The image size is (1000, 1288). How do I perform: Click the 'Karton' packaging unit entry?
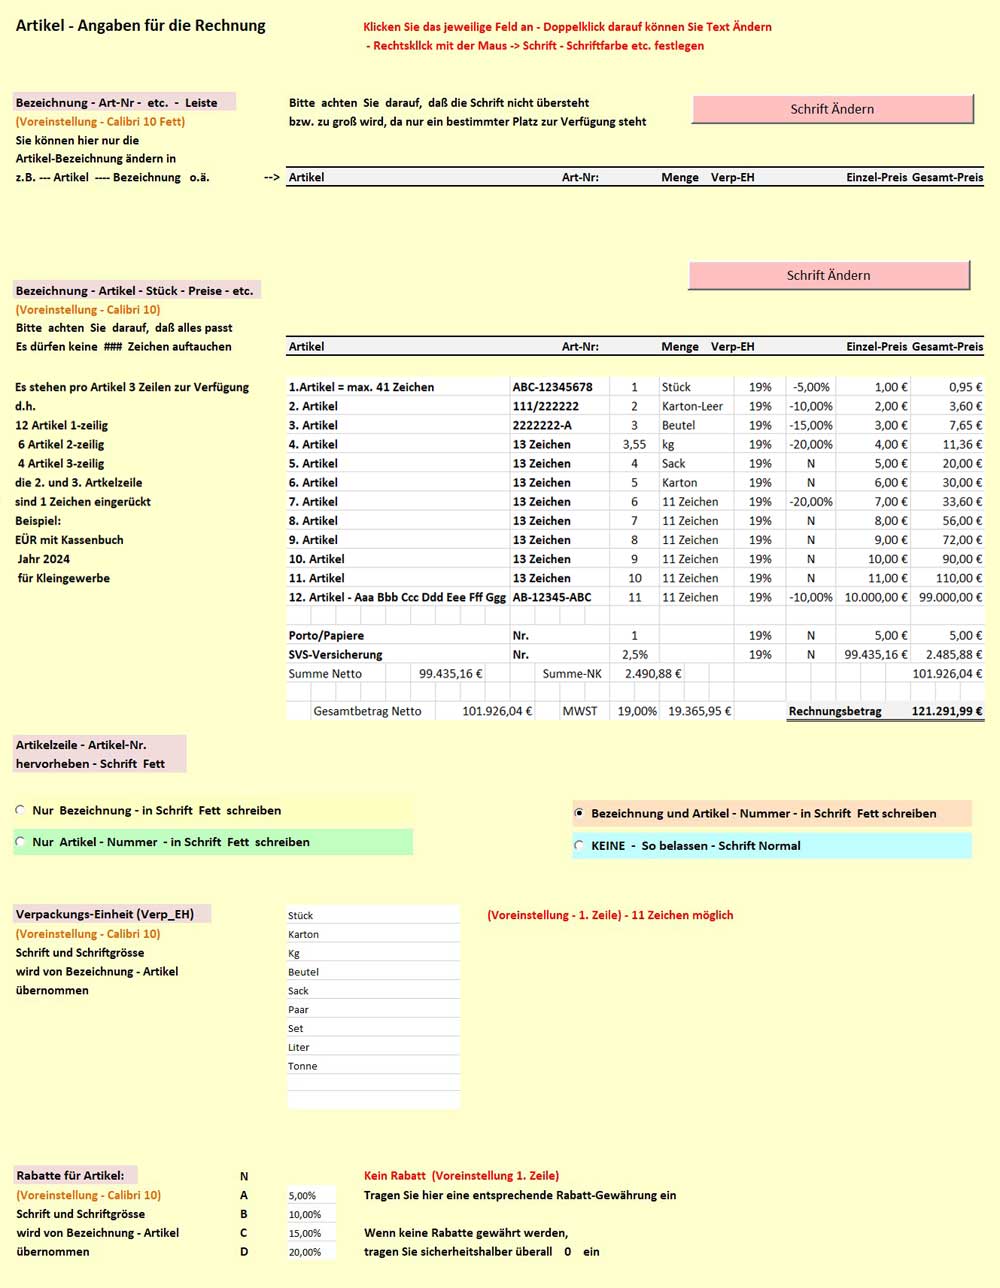[x=372, y=934]
